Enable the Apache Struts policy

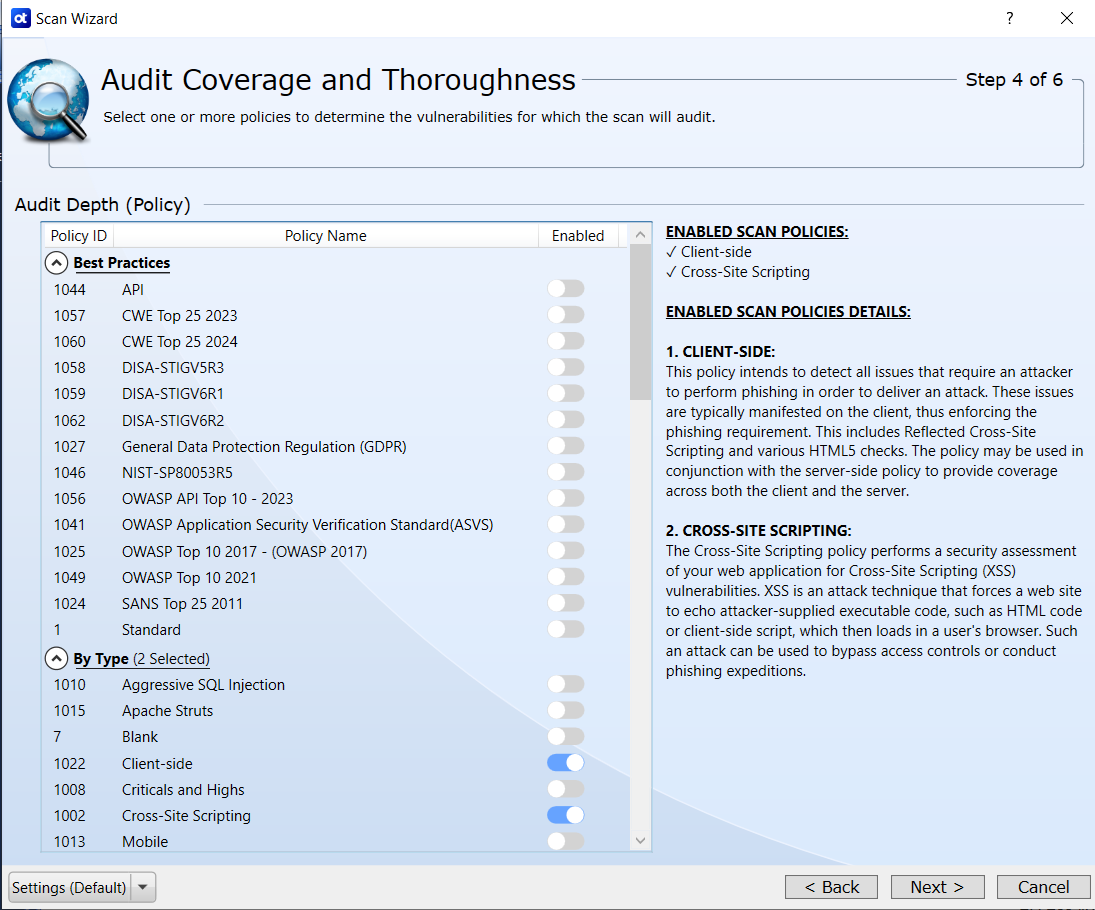565,710
